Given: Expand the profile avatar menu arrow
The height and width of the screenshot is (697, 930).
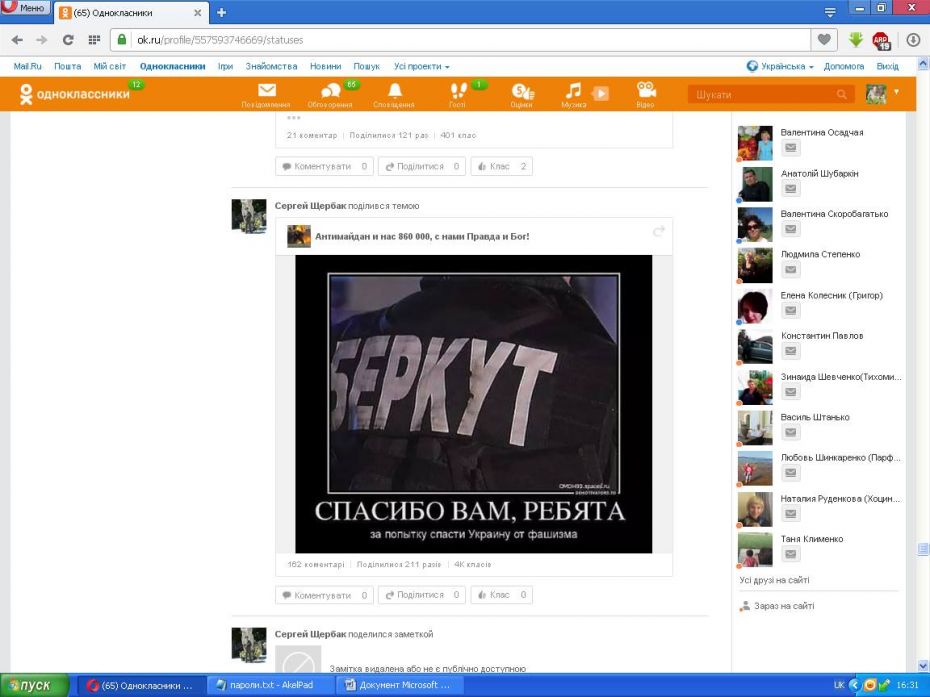Looking at the screenshot, I should (897, 92).
